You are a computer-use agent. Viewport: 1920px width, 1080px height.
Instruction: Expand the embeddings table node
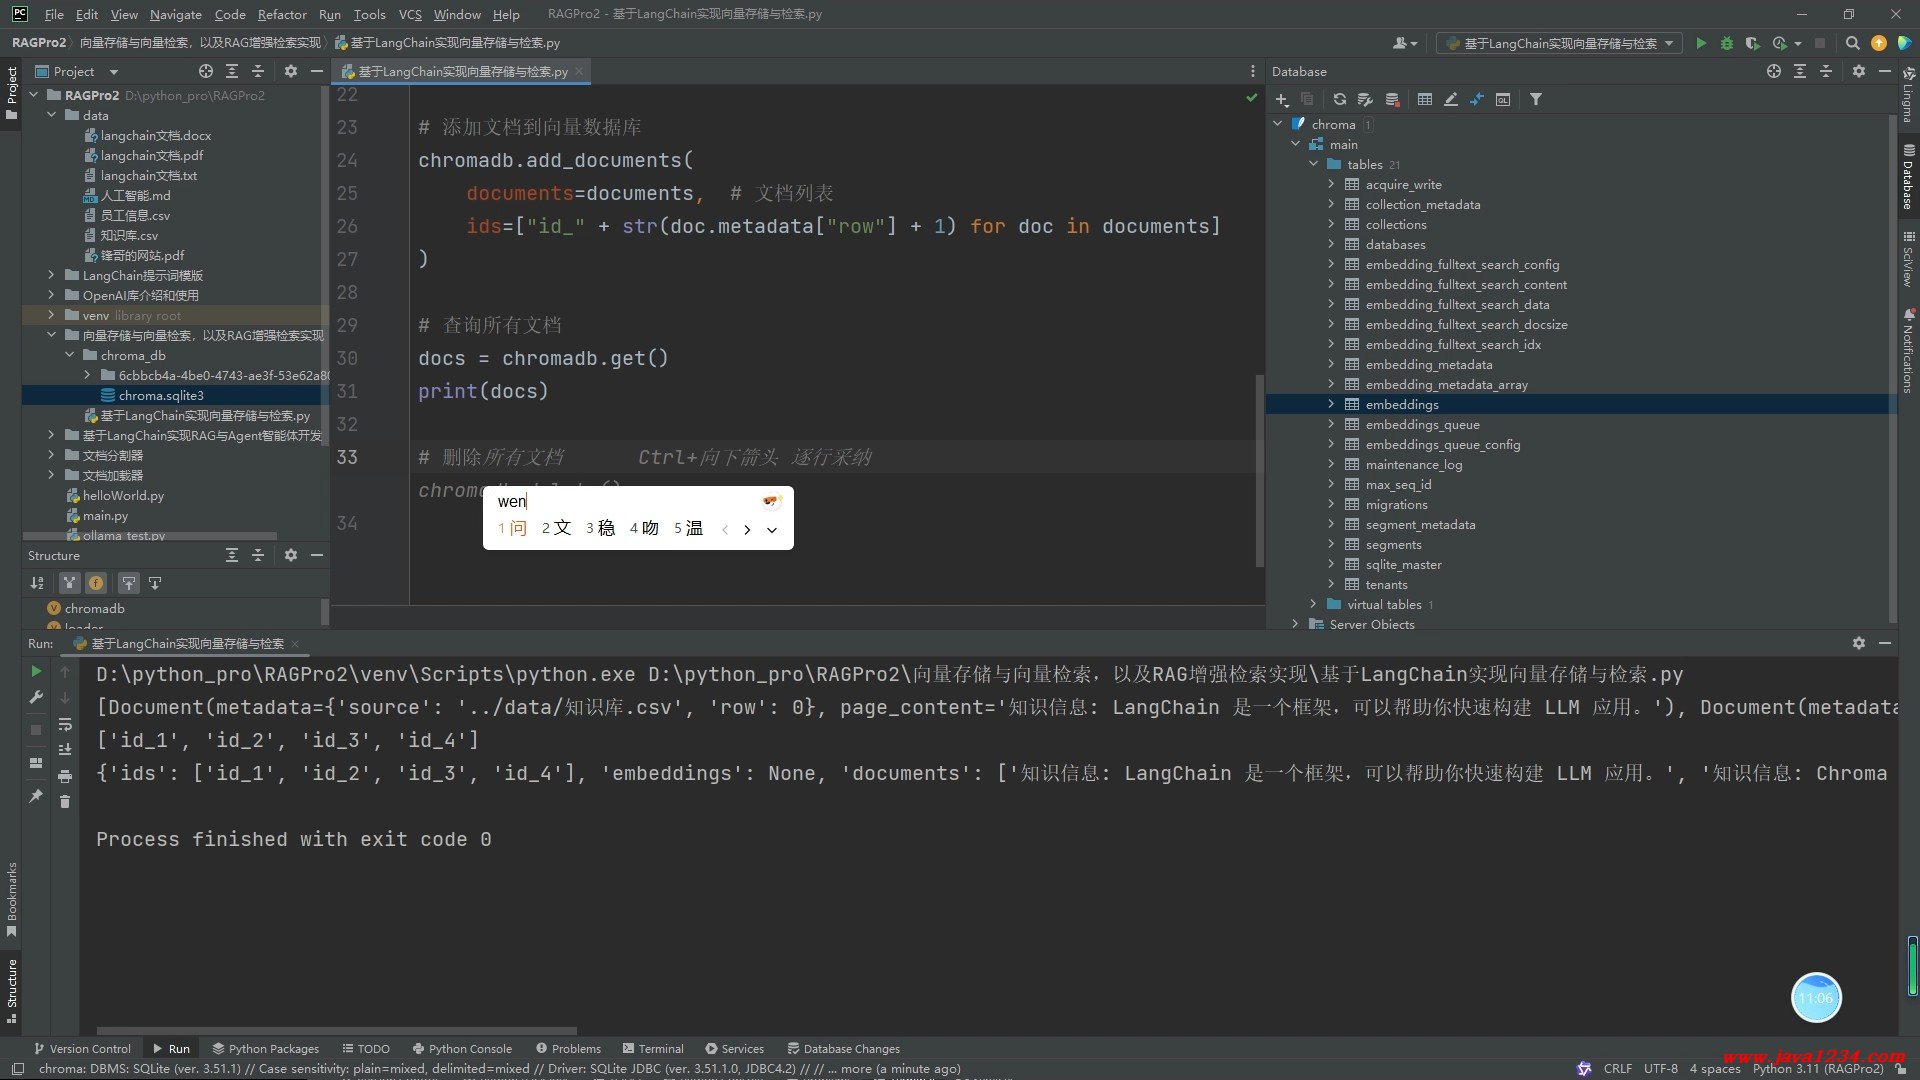1331,404
